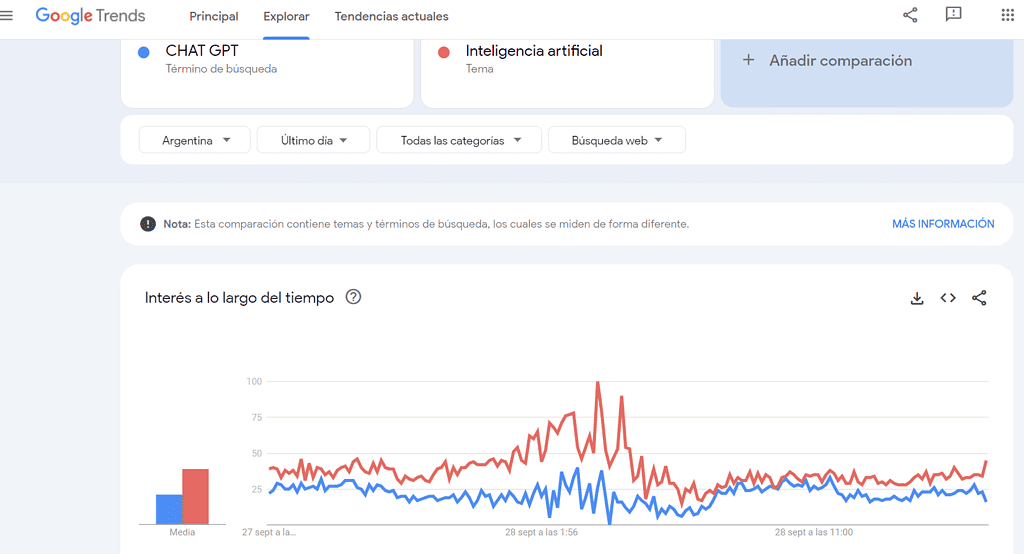Open the MÁS INFORMACIÓN link
Image resolution: width=1024 pixels, height=554 pixels.
click(942, 224)
